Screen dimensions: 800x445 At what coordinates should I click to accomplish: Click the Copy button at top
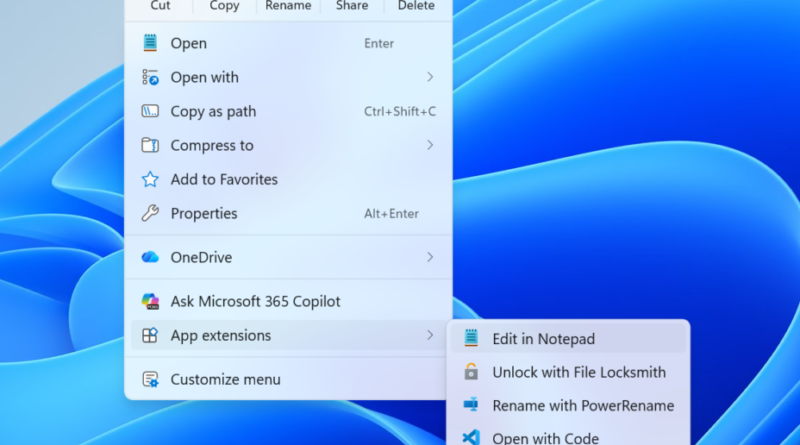click(224, 6)
